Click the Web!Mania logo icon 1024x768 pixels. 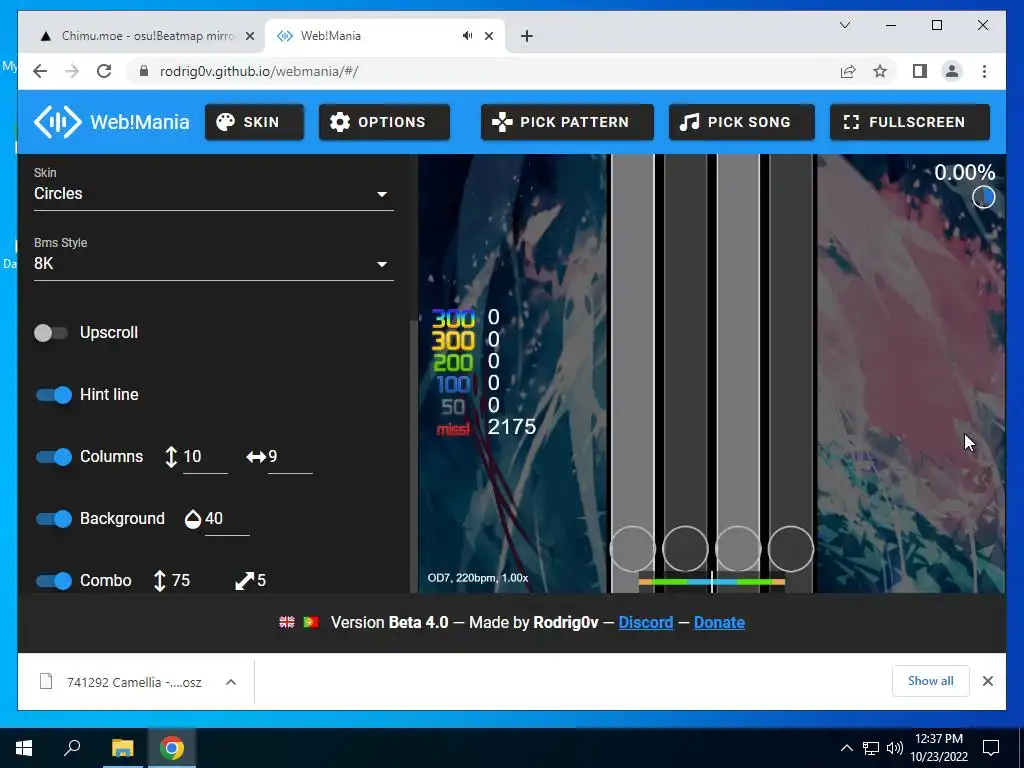coord(57,121)
